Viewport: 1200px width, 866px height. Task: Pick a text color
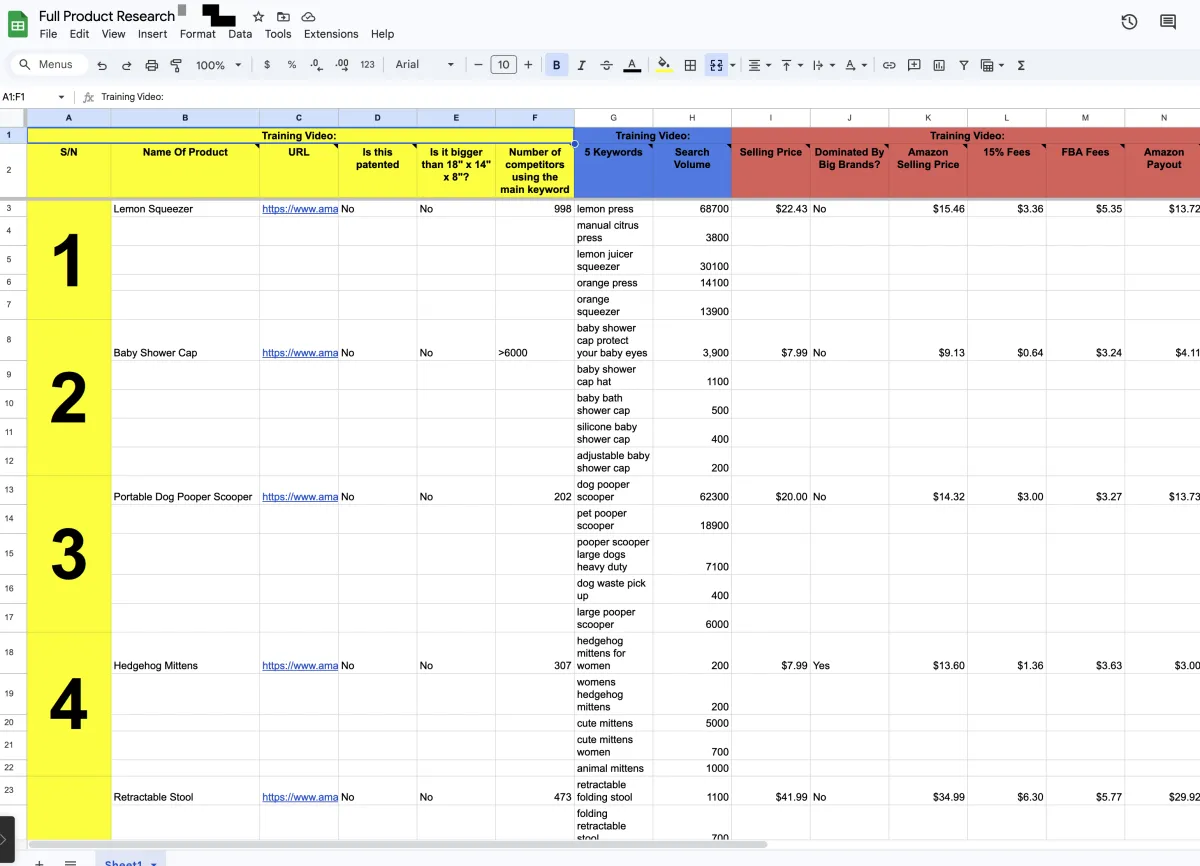[x=632, y=65]
